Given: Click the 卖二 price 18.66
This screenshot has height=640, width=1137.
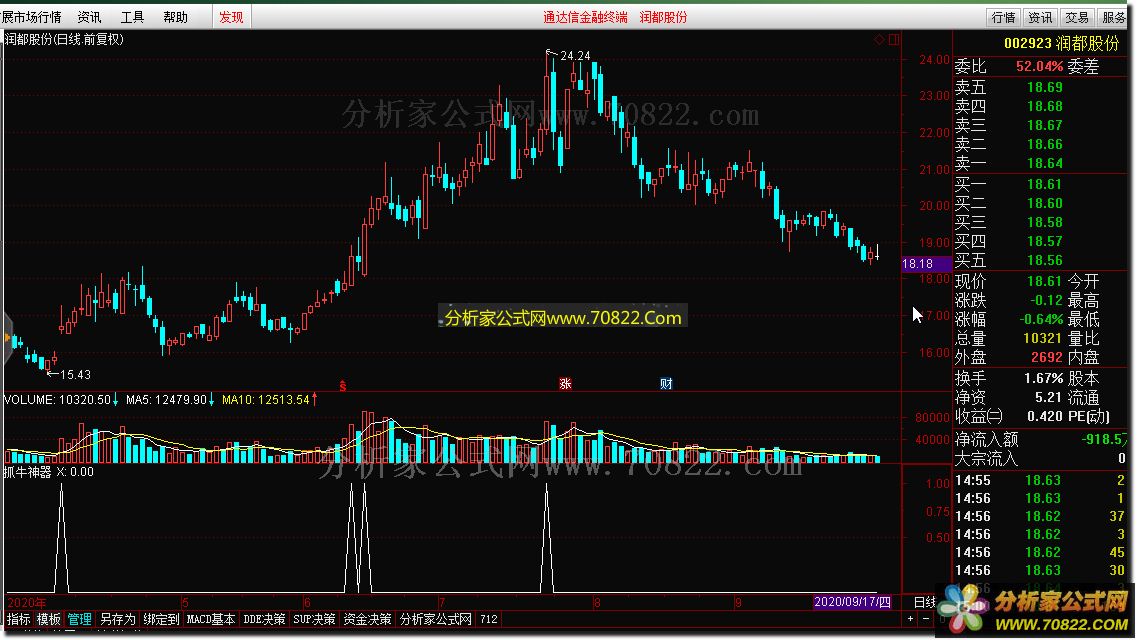Looking at the screenshot, I should click(1044, 144).
